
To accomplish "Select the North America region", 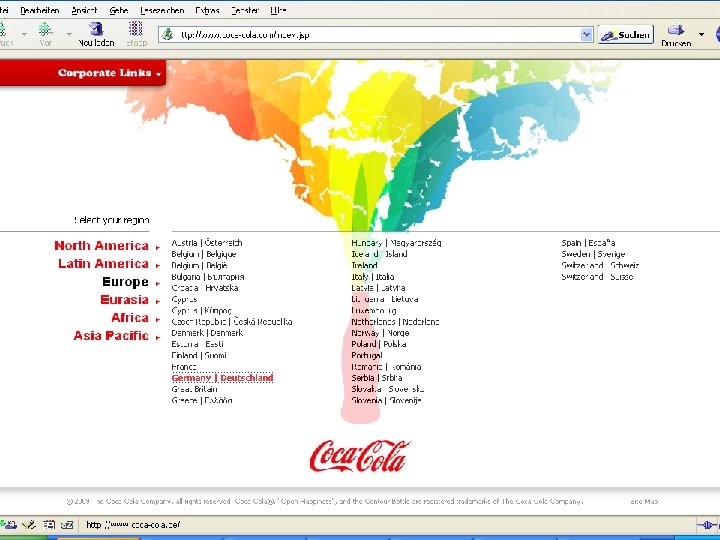I will click(101, 246).
